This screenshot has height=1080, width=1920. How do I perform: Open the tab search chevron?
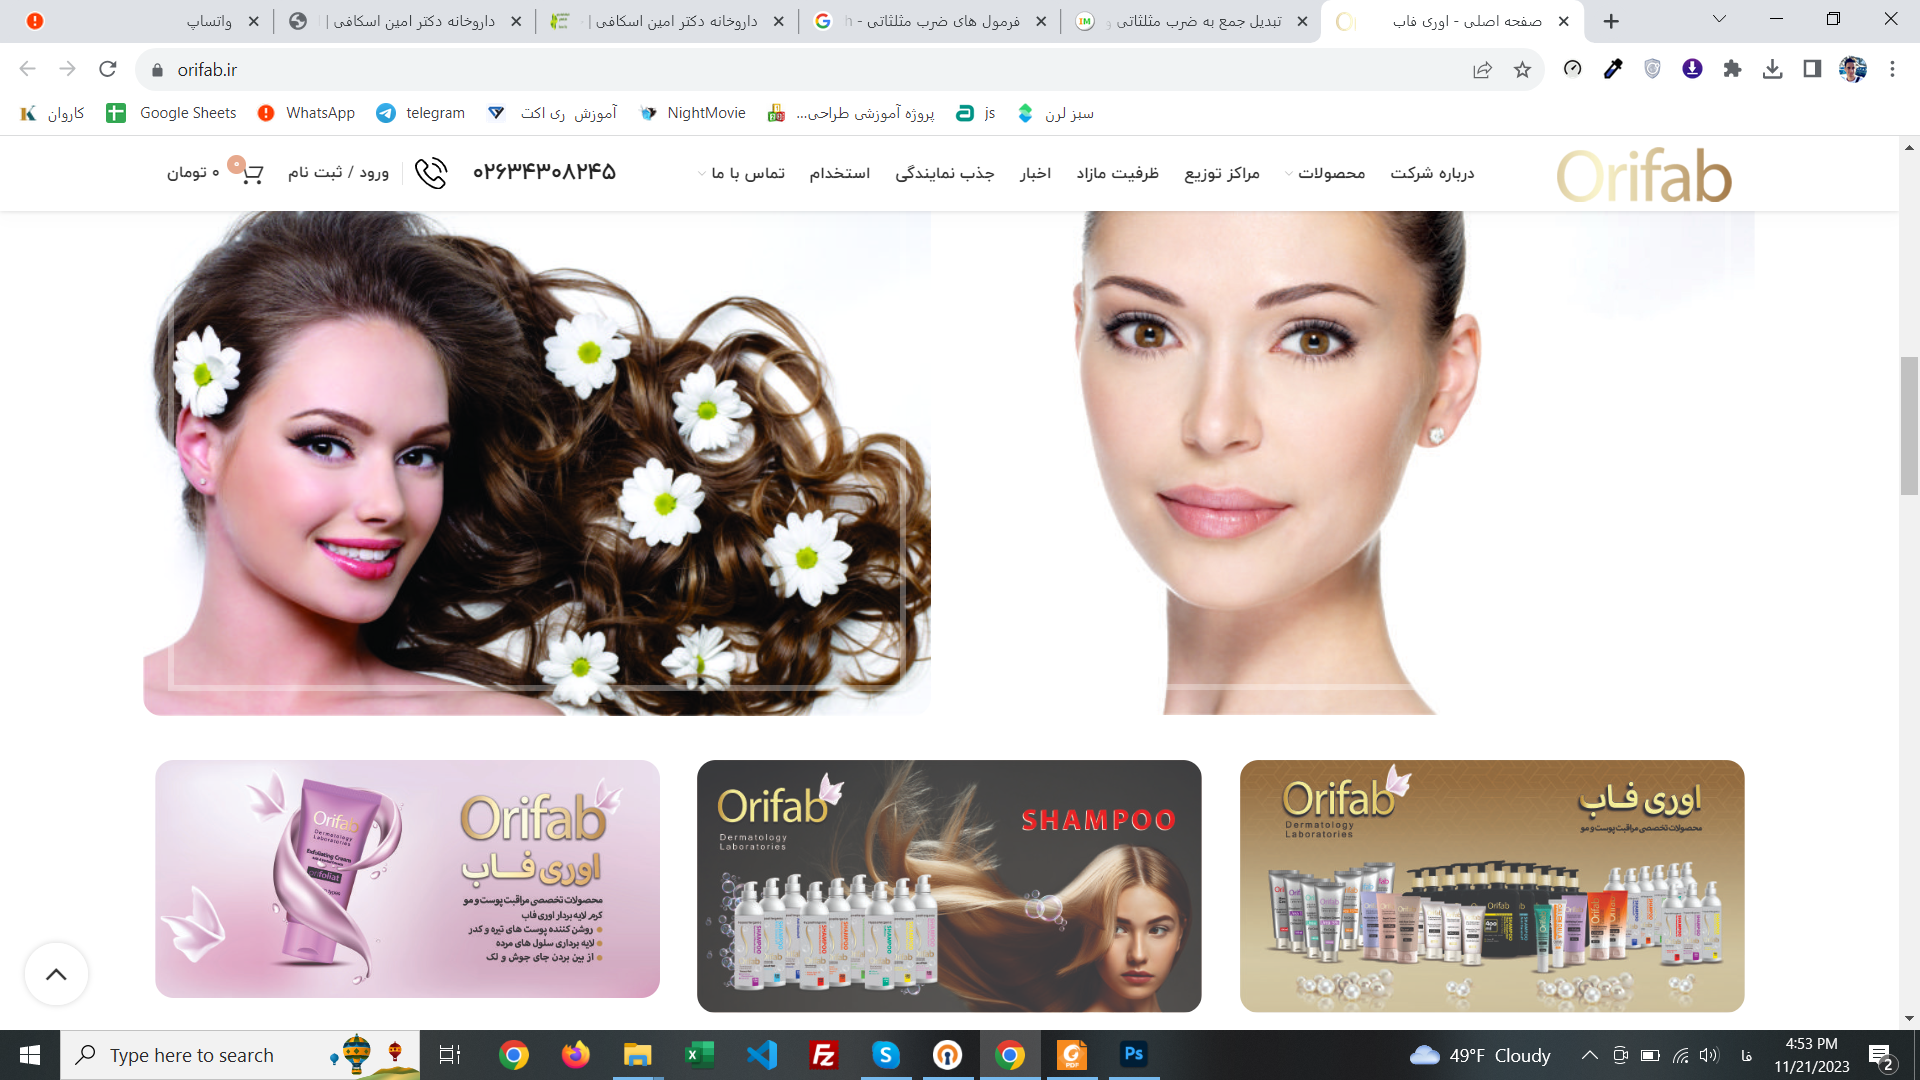coord(1719,19)
